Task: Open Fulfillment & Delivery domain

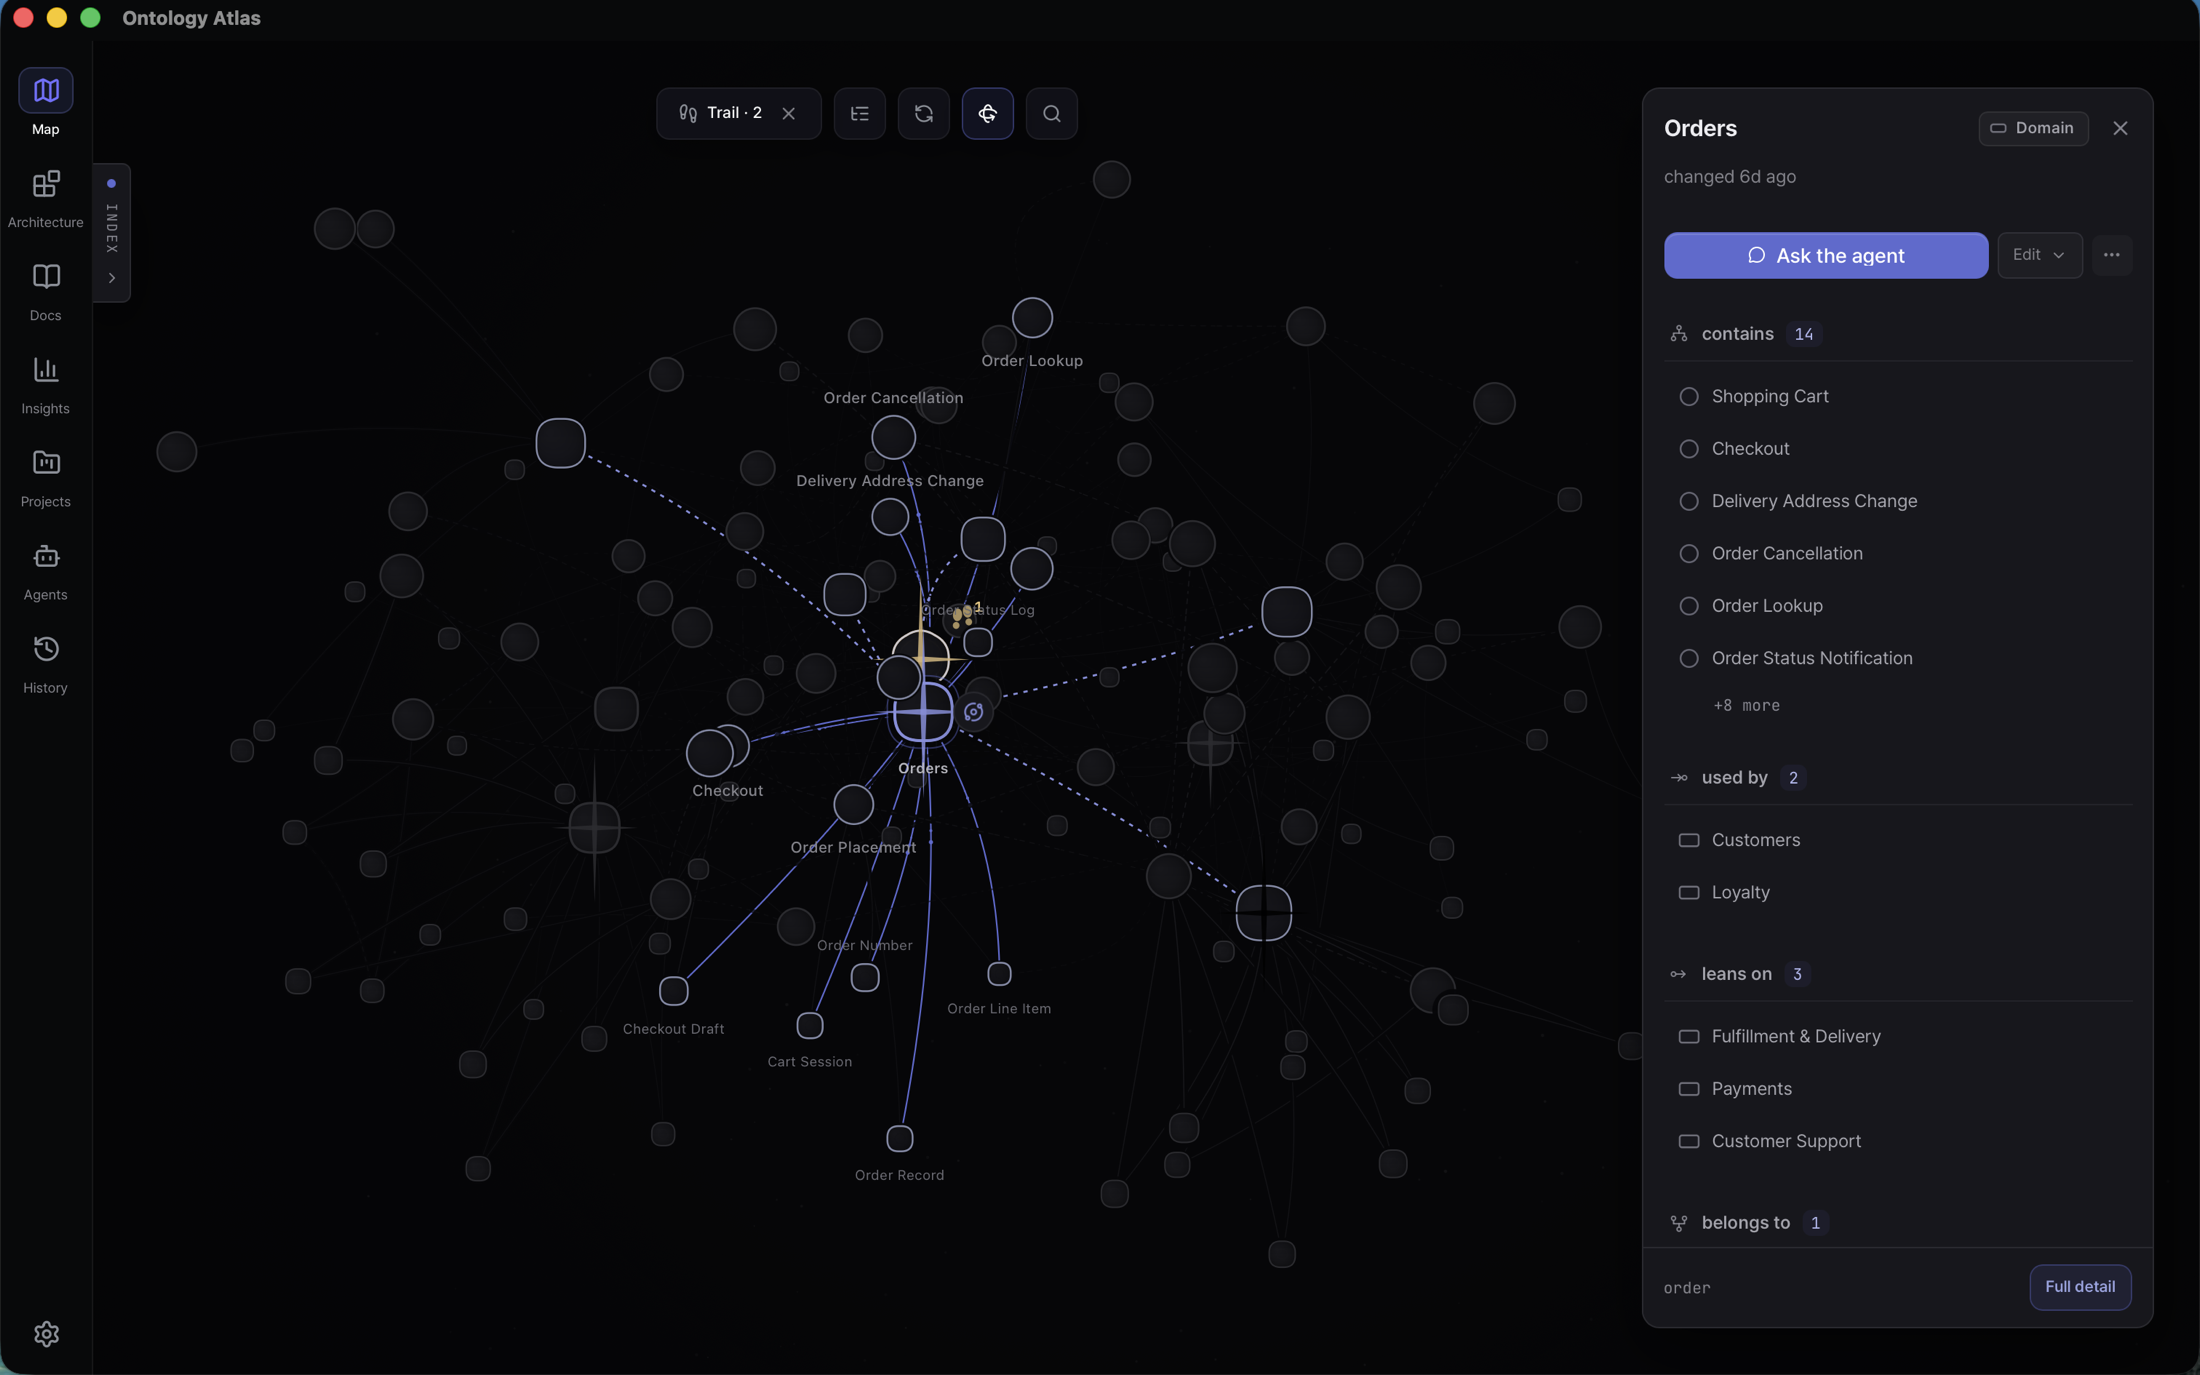Action: tap(1897, 1036)
